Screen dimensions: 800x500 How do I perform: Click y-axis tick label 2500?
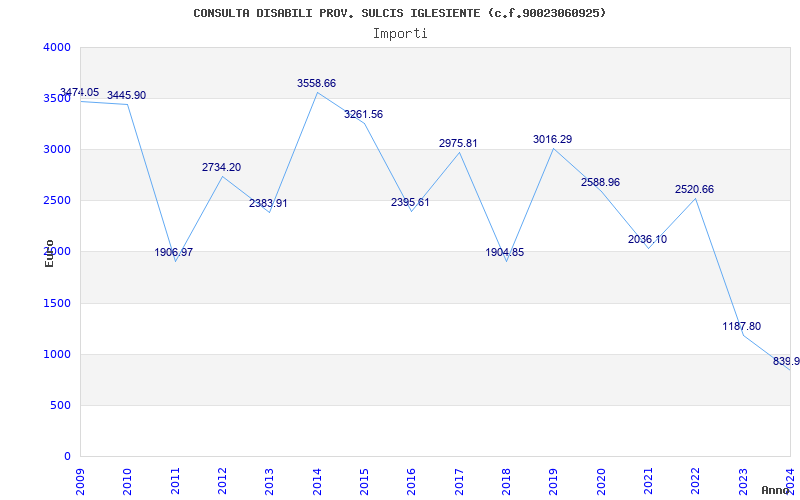point(57,201)
